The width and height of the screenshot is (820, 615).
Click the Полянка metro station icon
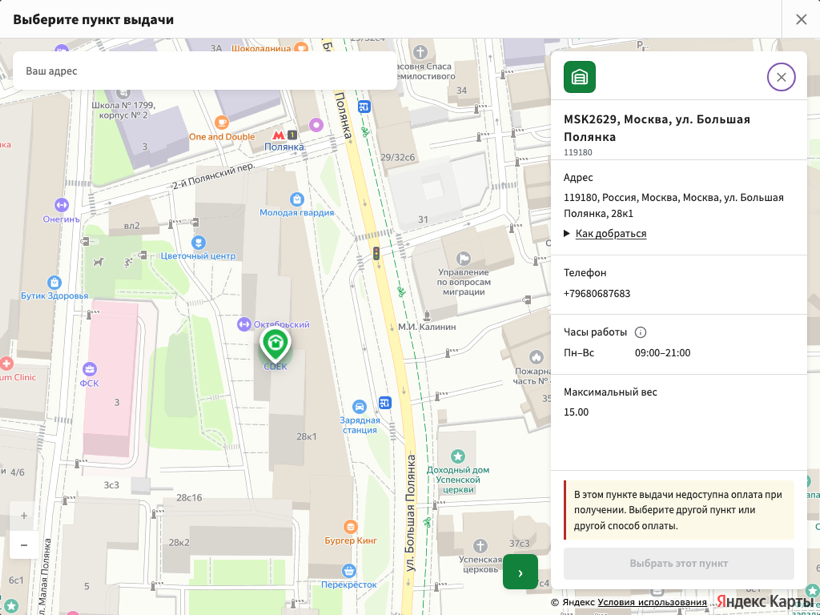point(279,135)
